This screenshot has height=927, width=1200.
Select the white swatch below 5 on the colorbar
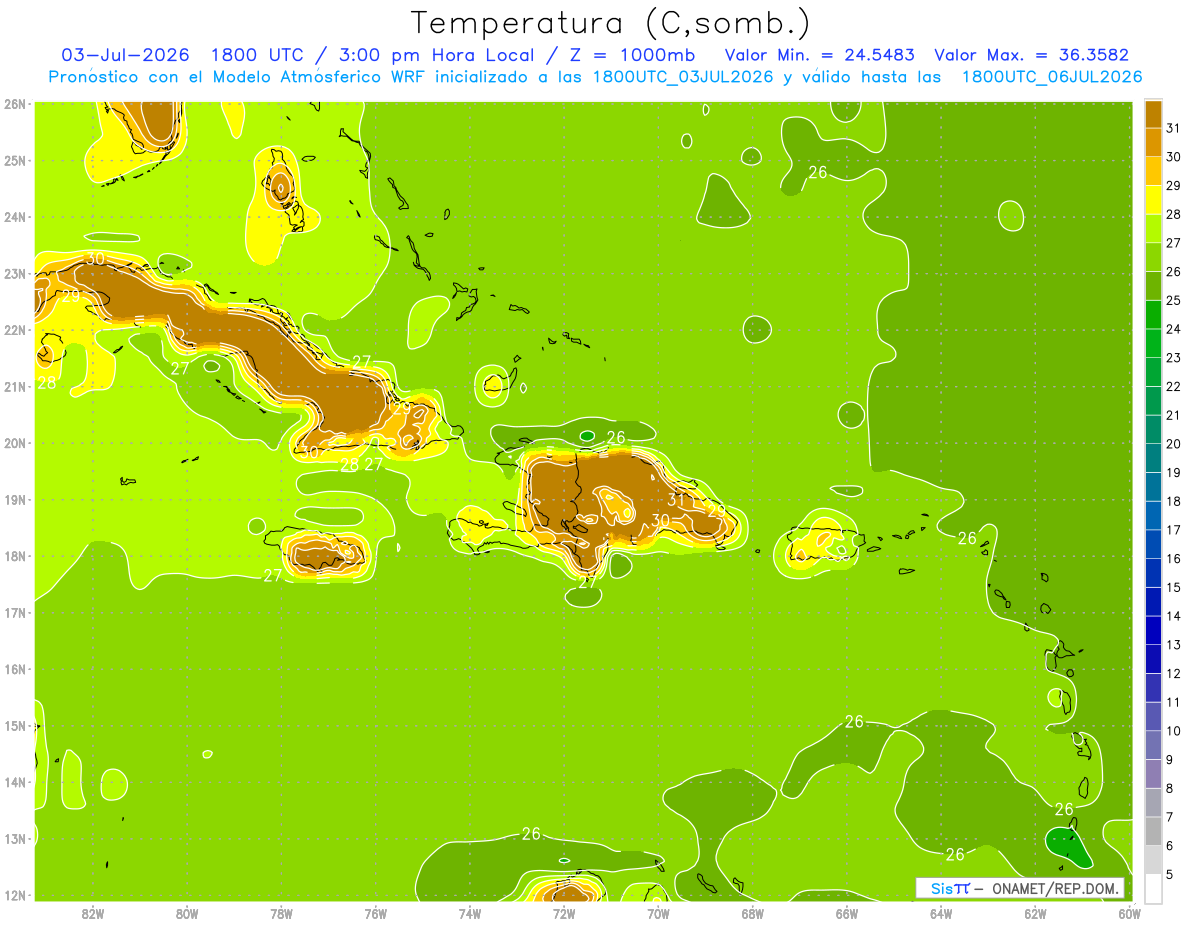pos(1154,888)
